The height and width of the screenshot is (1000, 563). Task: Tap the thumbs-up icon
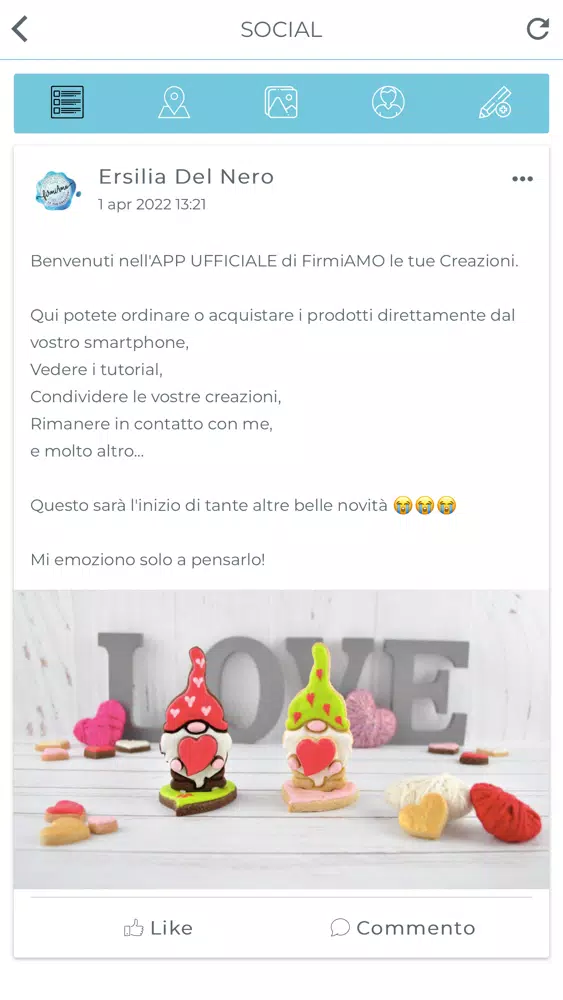(133, 928)
